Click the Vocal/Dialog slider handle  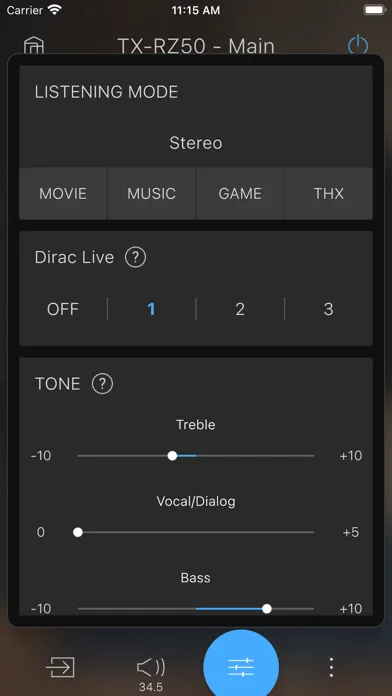point(78,532)
